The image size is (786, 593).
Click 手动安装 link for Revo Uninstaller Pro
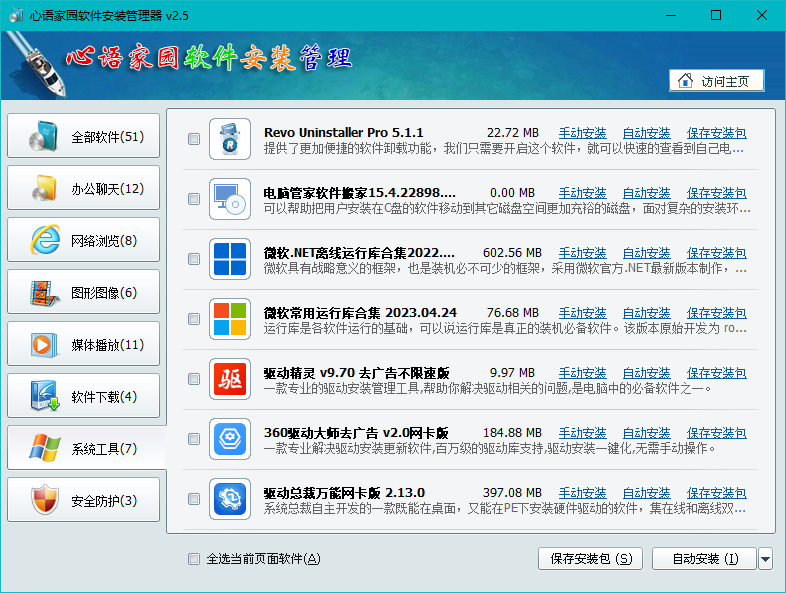582,133
